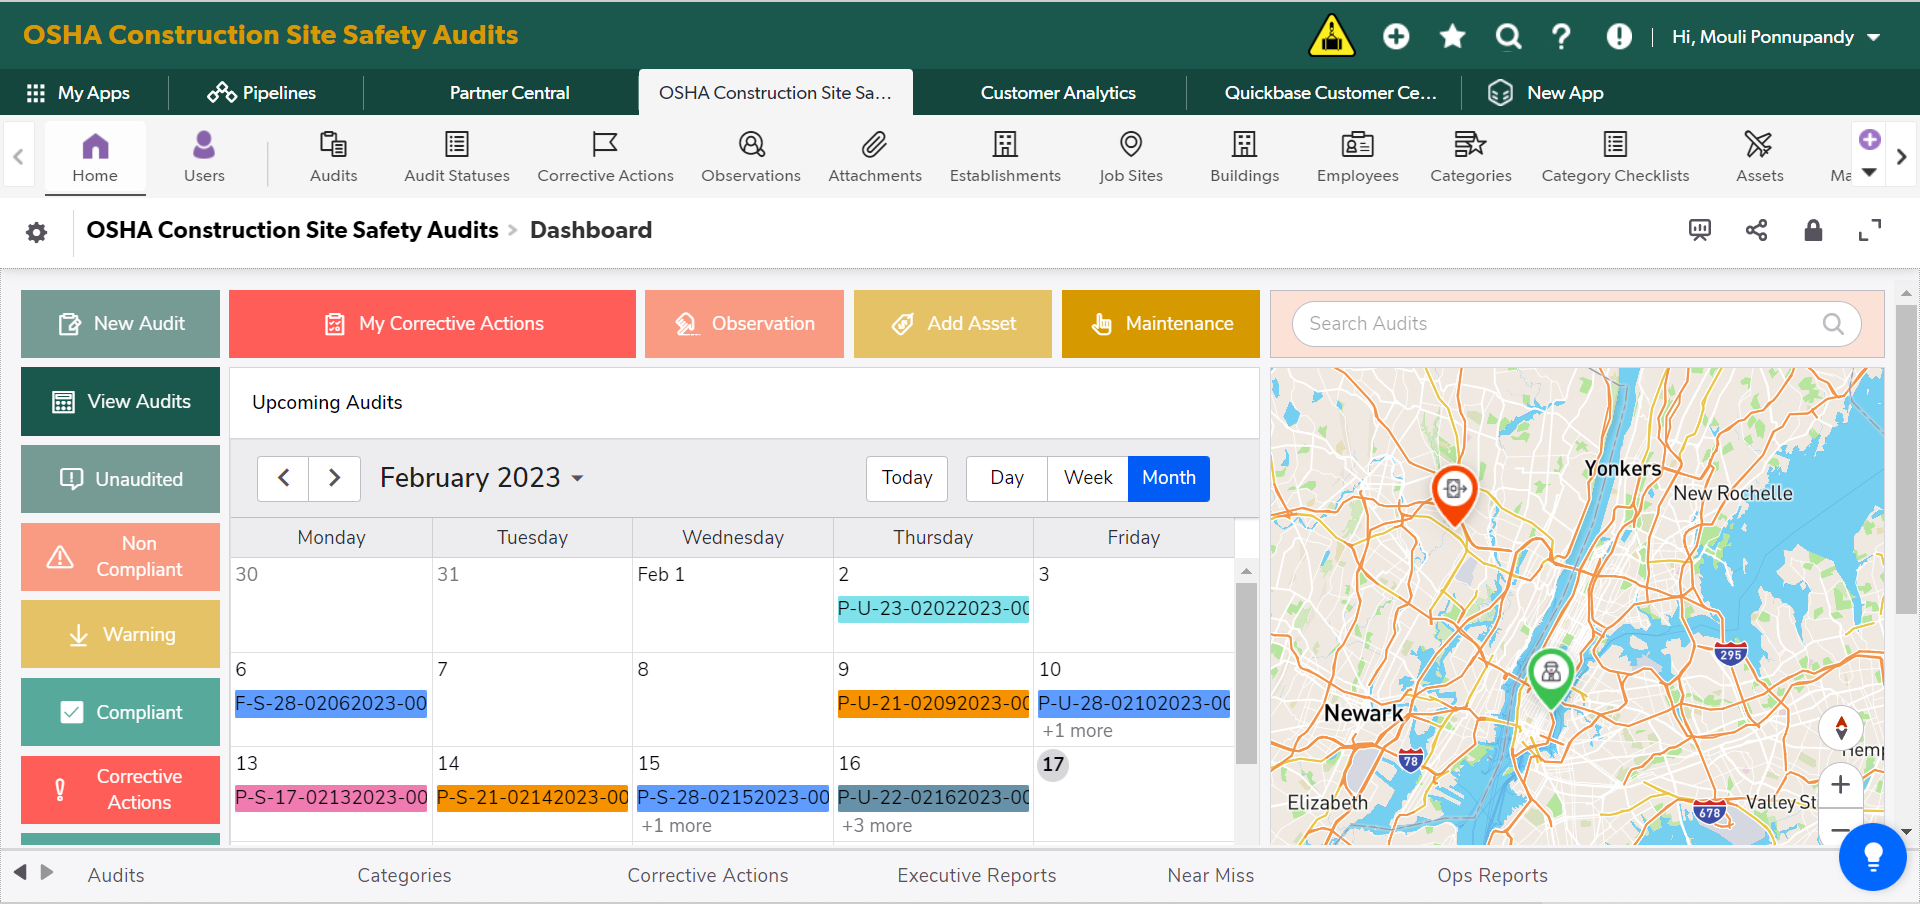The image size is (1920, 904).
Task: Click the lock permissions icon
Action: (x=1813, y=230)
